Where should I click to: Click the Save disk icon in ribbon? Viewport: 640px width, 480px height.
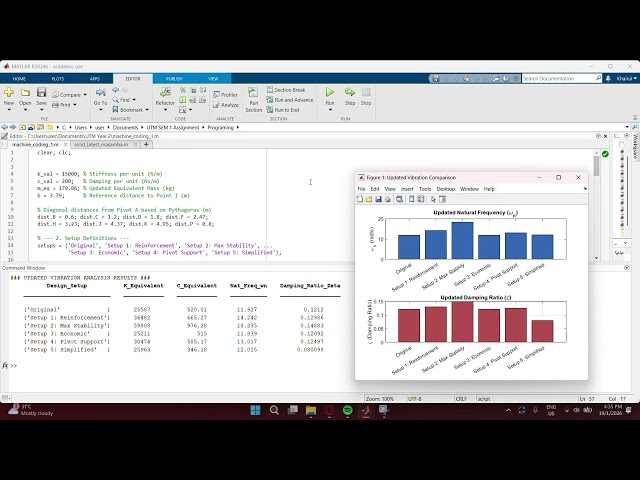41,92
